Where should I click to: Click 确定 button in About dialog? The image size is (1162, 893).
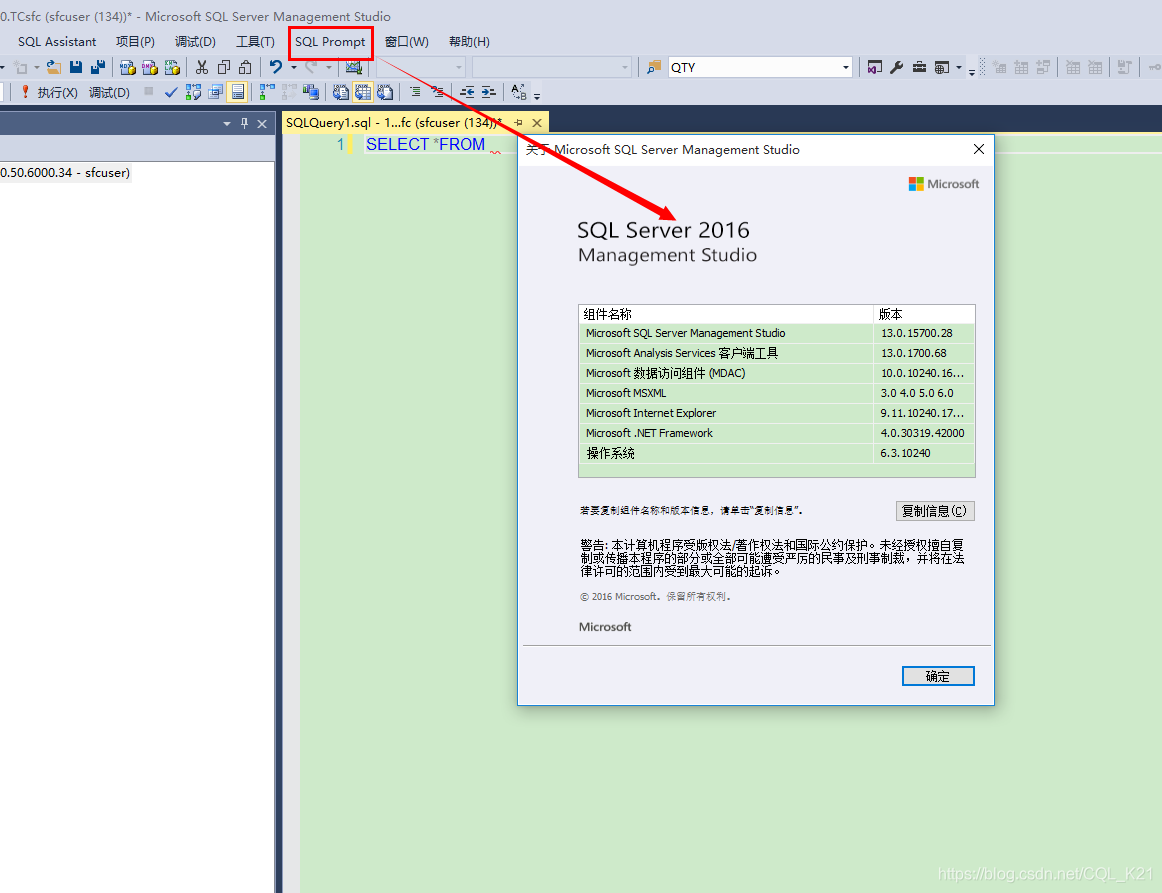point(937,676)
